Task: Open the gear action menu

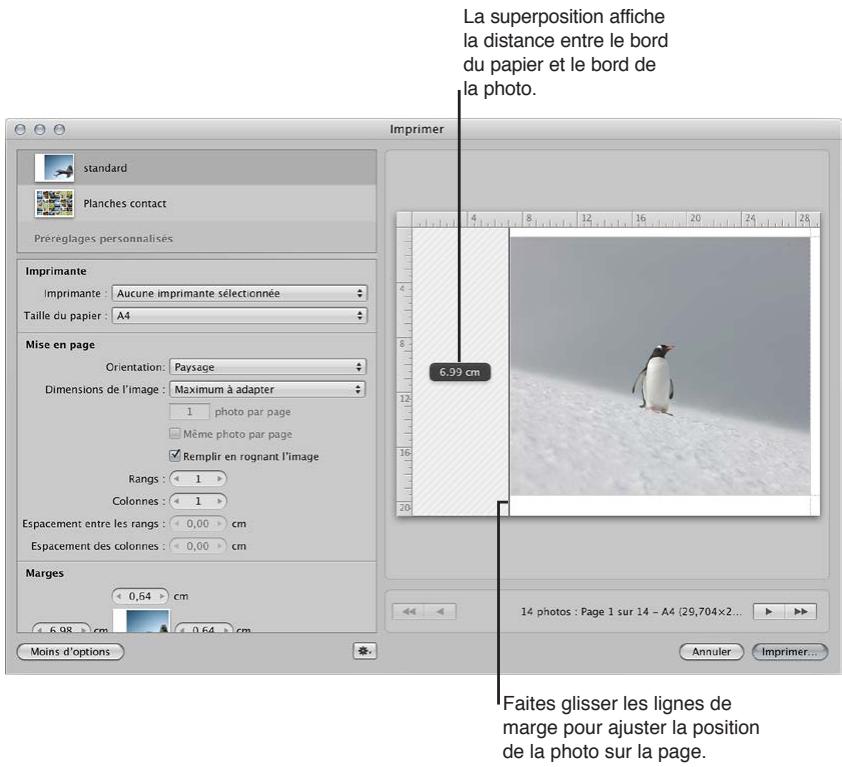Action: pyautogui.click(x=365, y=651)
